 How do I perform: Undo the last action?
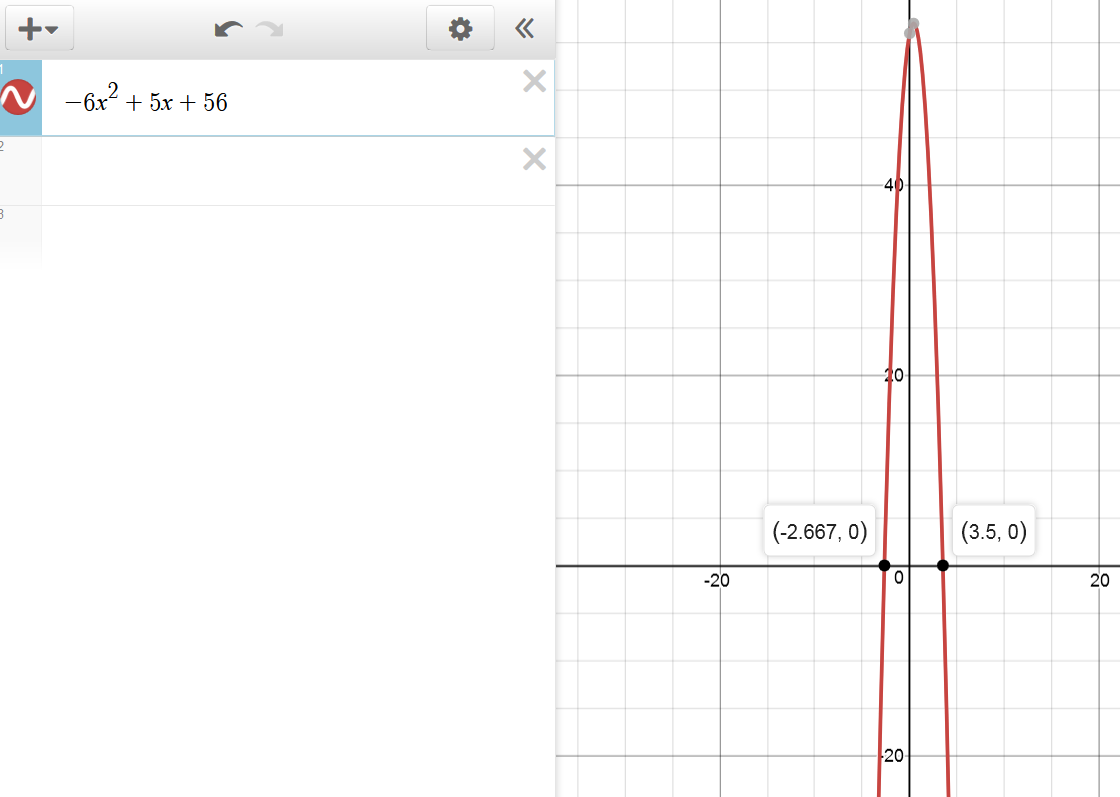tap(228, 29)
